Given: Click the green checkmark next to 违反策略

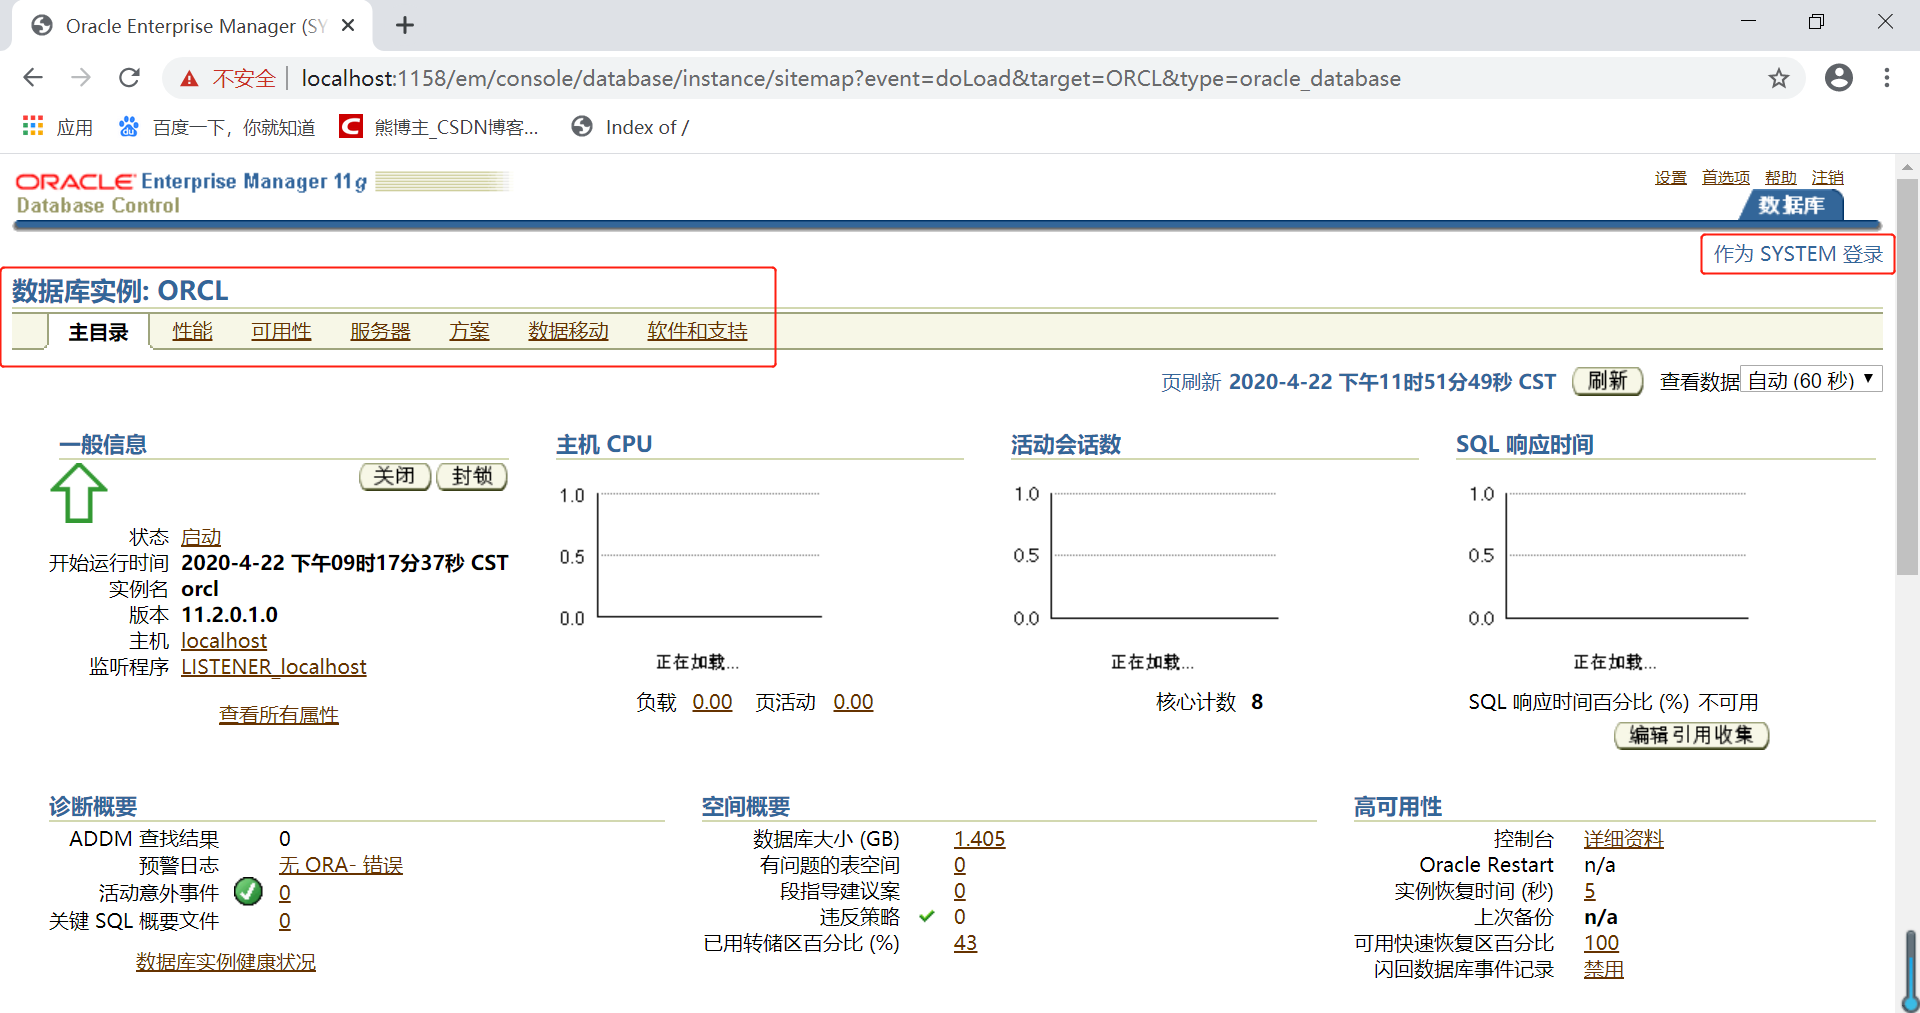Looking at the screenshot, I should pos(927,916).
